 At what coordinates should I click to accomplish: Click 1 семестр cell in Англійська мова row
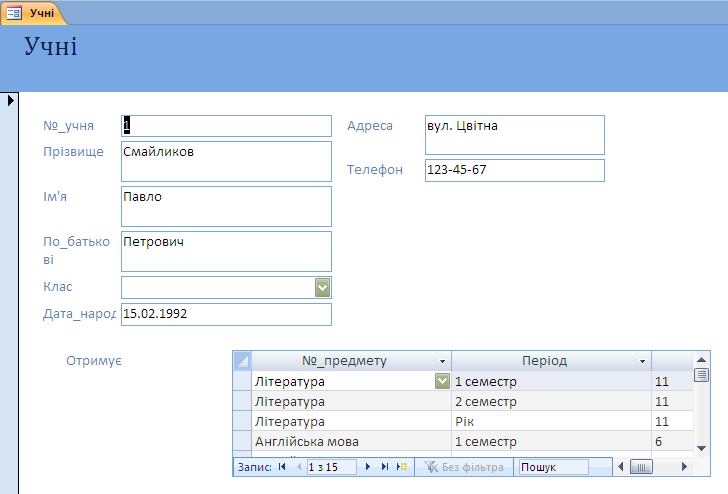click(x=551, y=441)
